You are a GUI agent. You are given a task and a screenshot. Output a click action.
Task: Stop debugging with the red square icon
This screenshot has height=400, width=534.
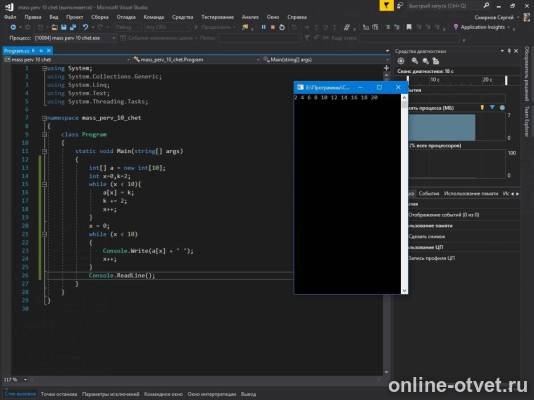(x=272, y=27)
